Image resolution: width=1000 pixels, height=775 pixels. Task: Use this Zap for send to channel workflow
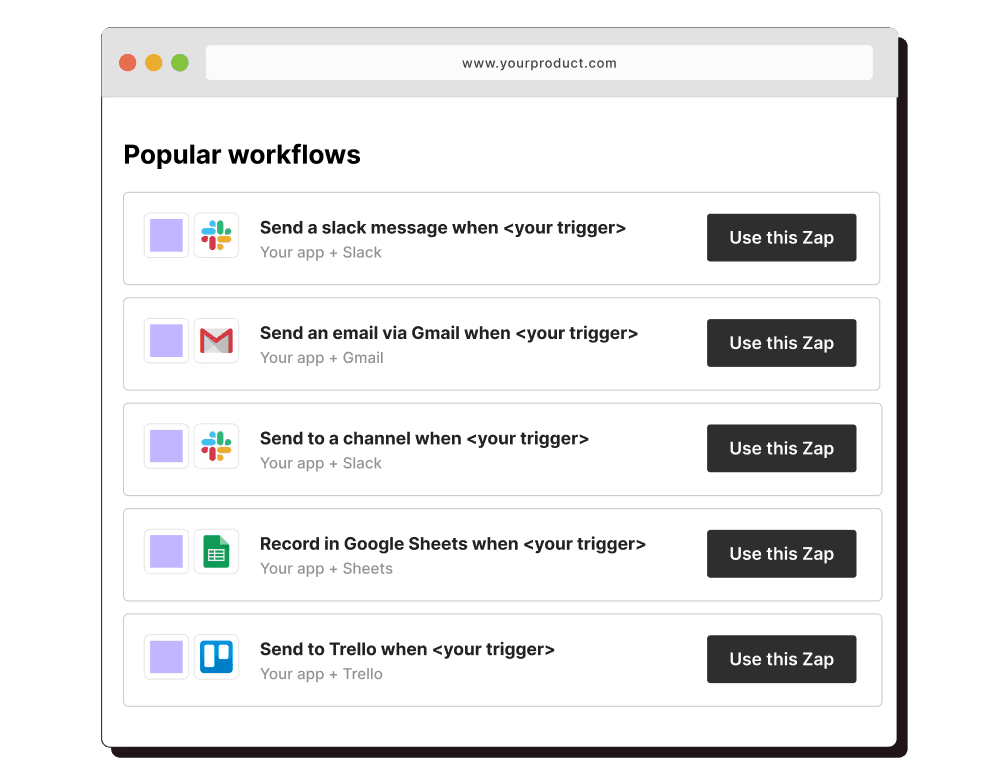click(x=781, y=448)
